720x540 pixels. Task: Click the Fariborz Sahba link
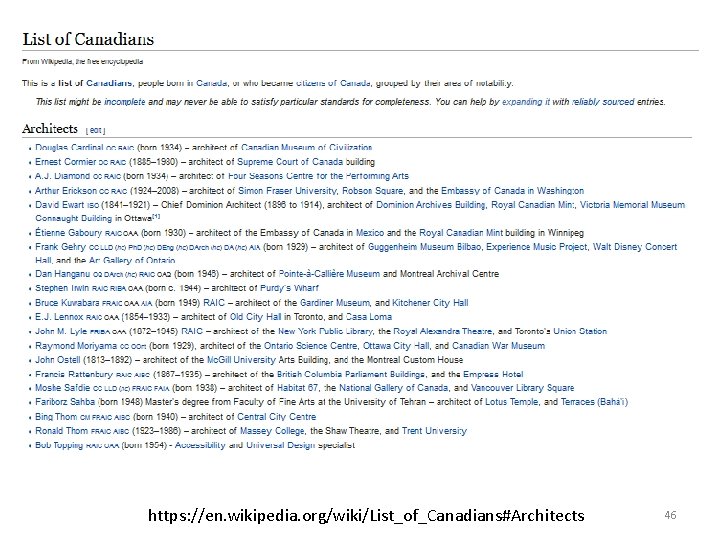click(x=65, y=402)
